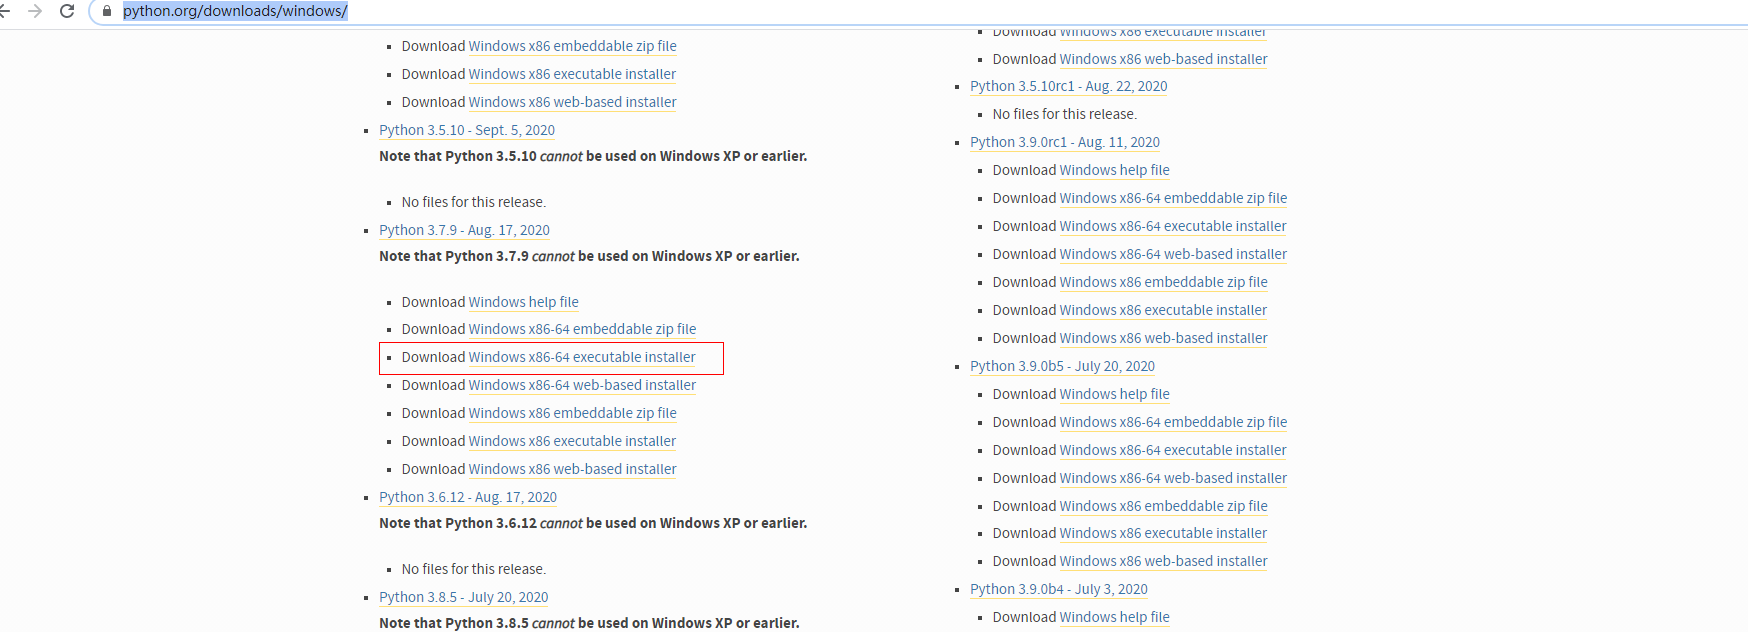Click the browser forward arrow

35,11
